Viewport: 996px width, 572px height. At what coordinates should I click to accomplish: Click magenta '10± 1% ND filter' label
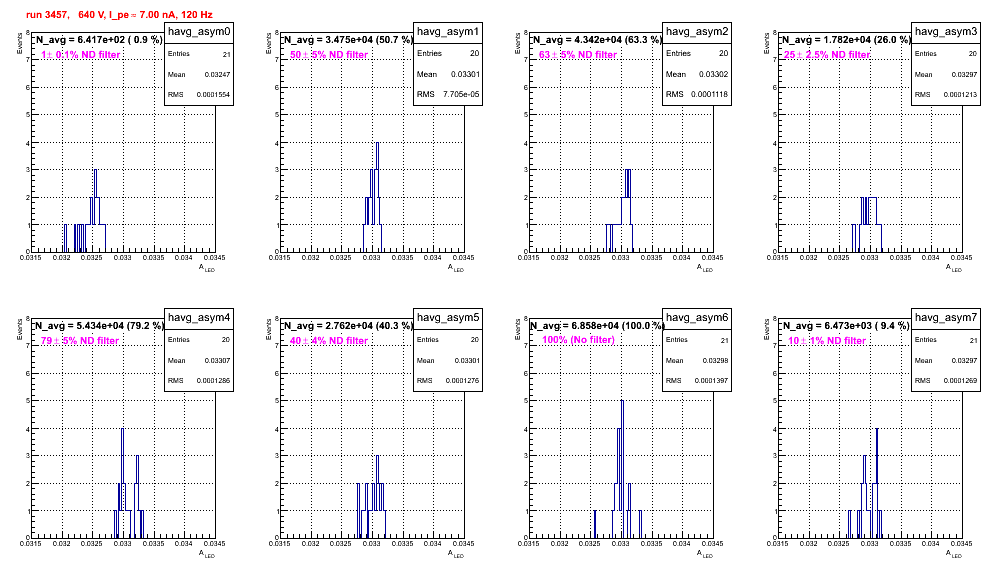click(x=827, y=341)
